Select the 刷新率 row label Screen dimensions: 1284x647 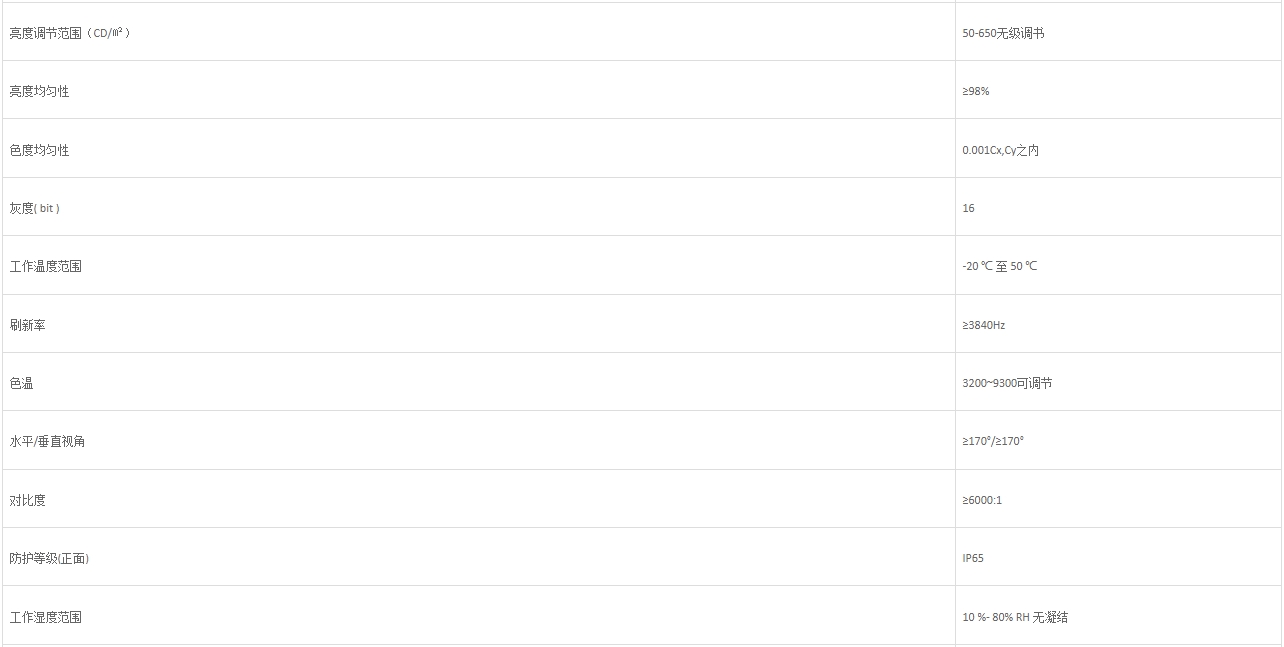(x=28, y=325)
